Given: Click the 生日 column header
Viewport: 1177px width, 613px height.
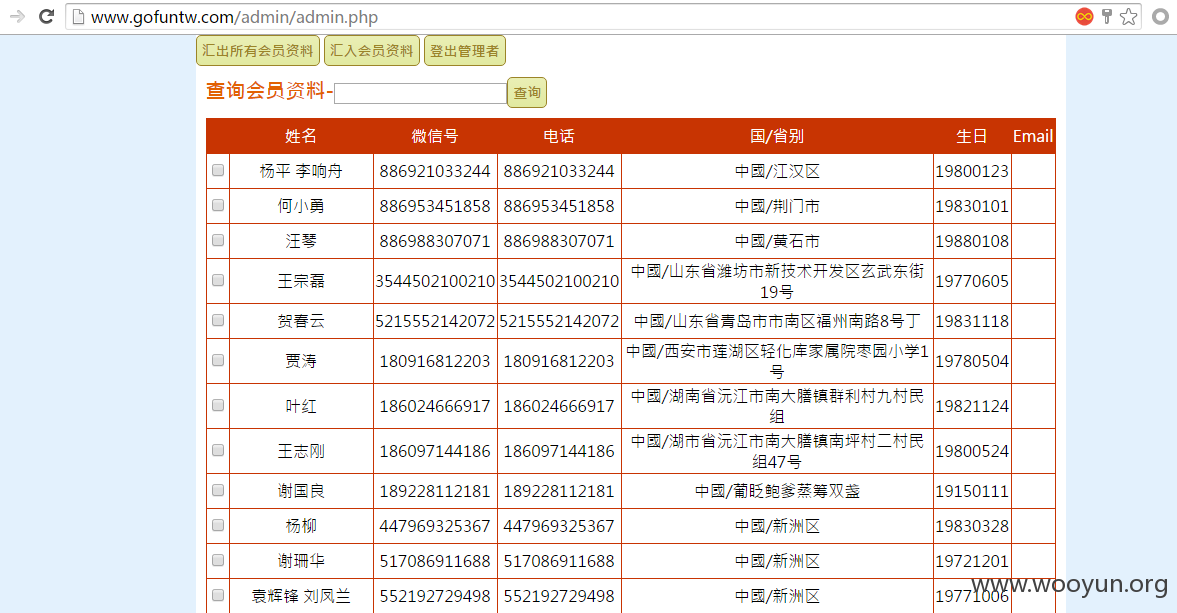Looking at the screenshot, I should (972, 136).
